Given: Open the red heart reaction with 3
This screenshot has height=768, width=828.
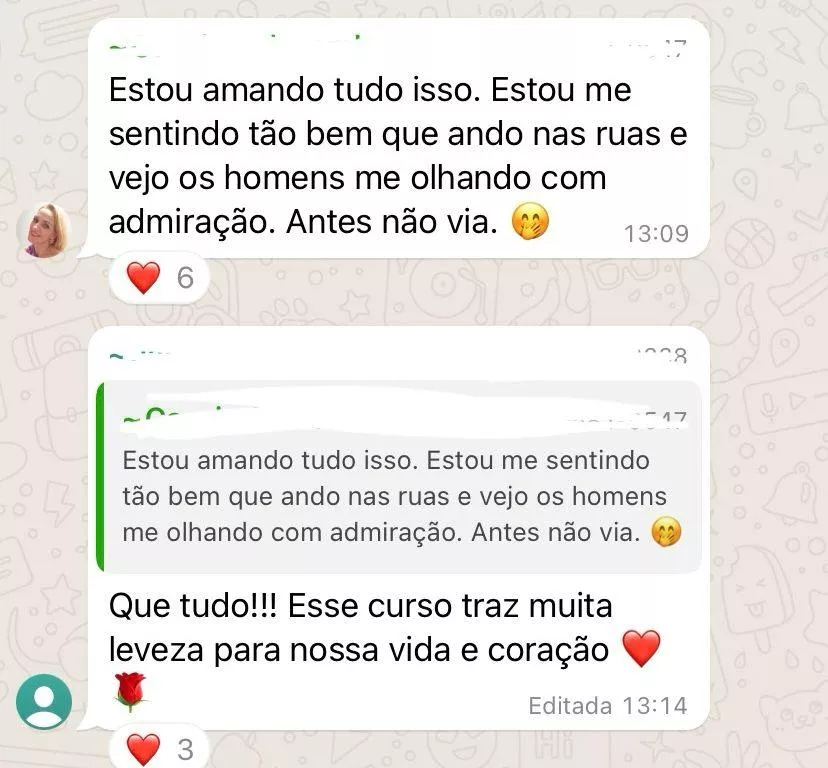Looking at the screenshot, I should point(160,748).
